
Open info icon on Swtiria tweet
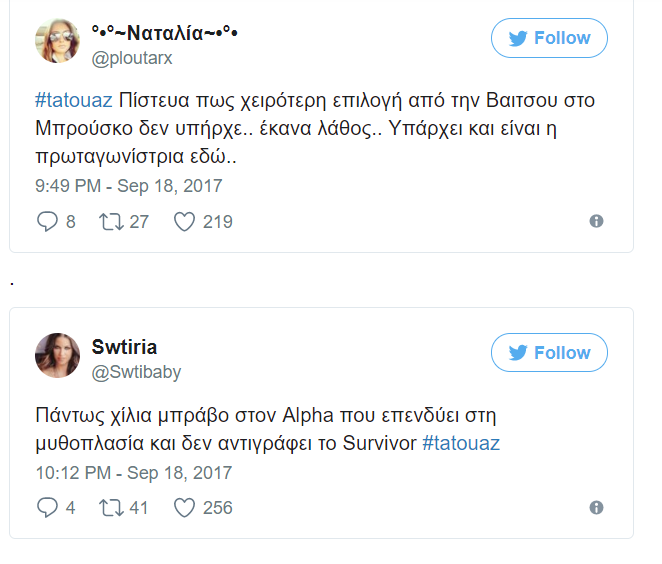coord(596,507)
